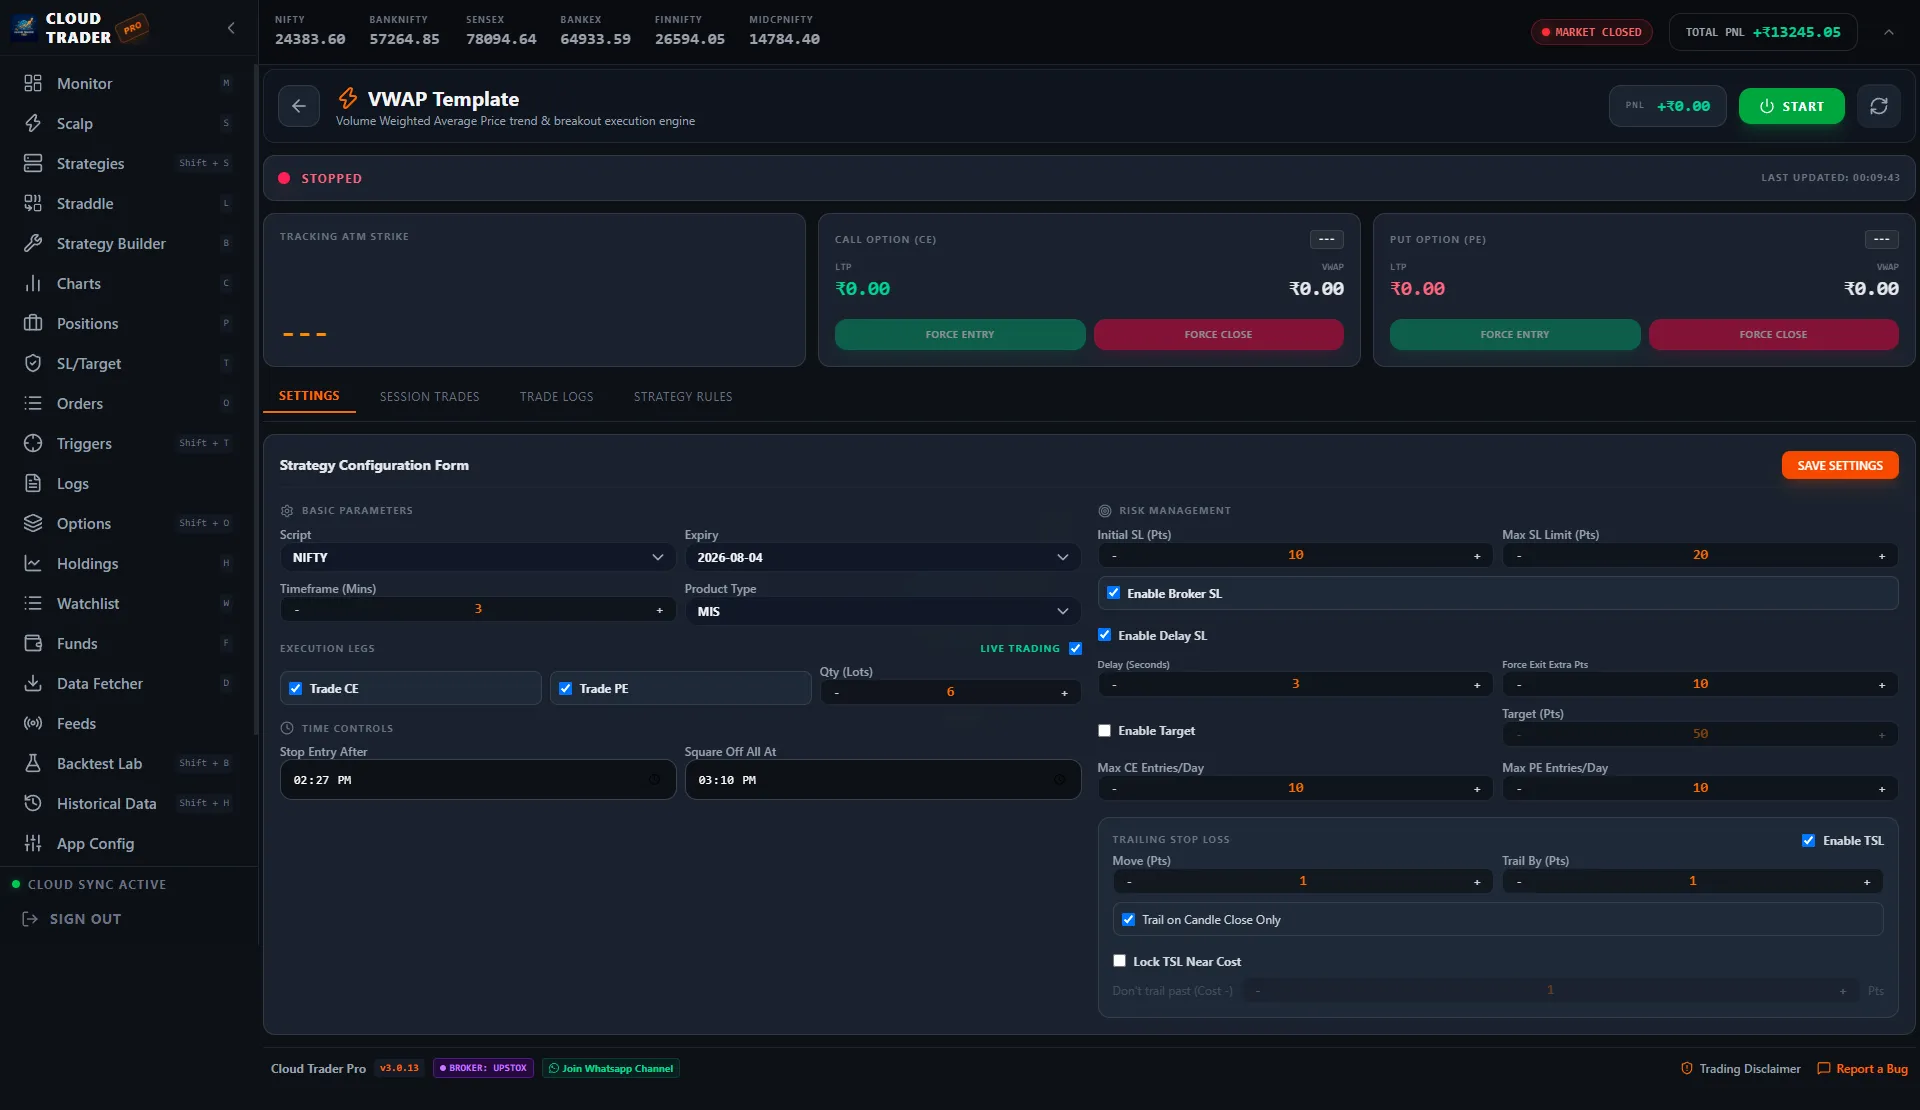Open the Product Type MIS dropdown
Image resolution: width=1920 pixels, height=1110 pixels.
882,611
